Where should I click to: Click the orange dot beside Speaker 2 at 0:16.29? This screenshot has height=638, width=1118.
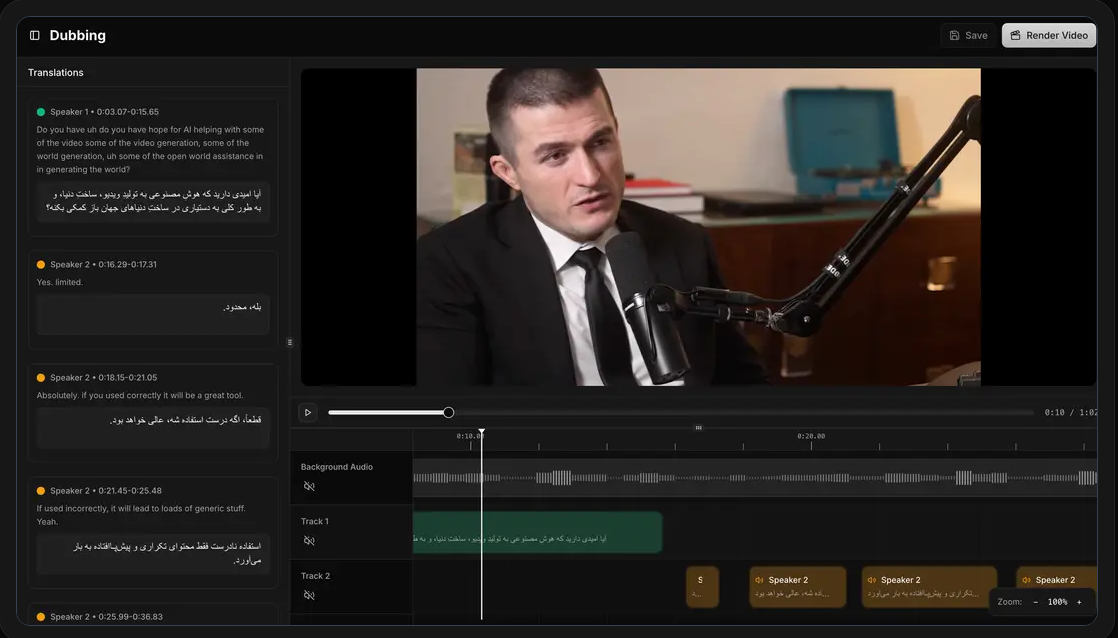40,264
